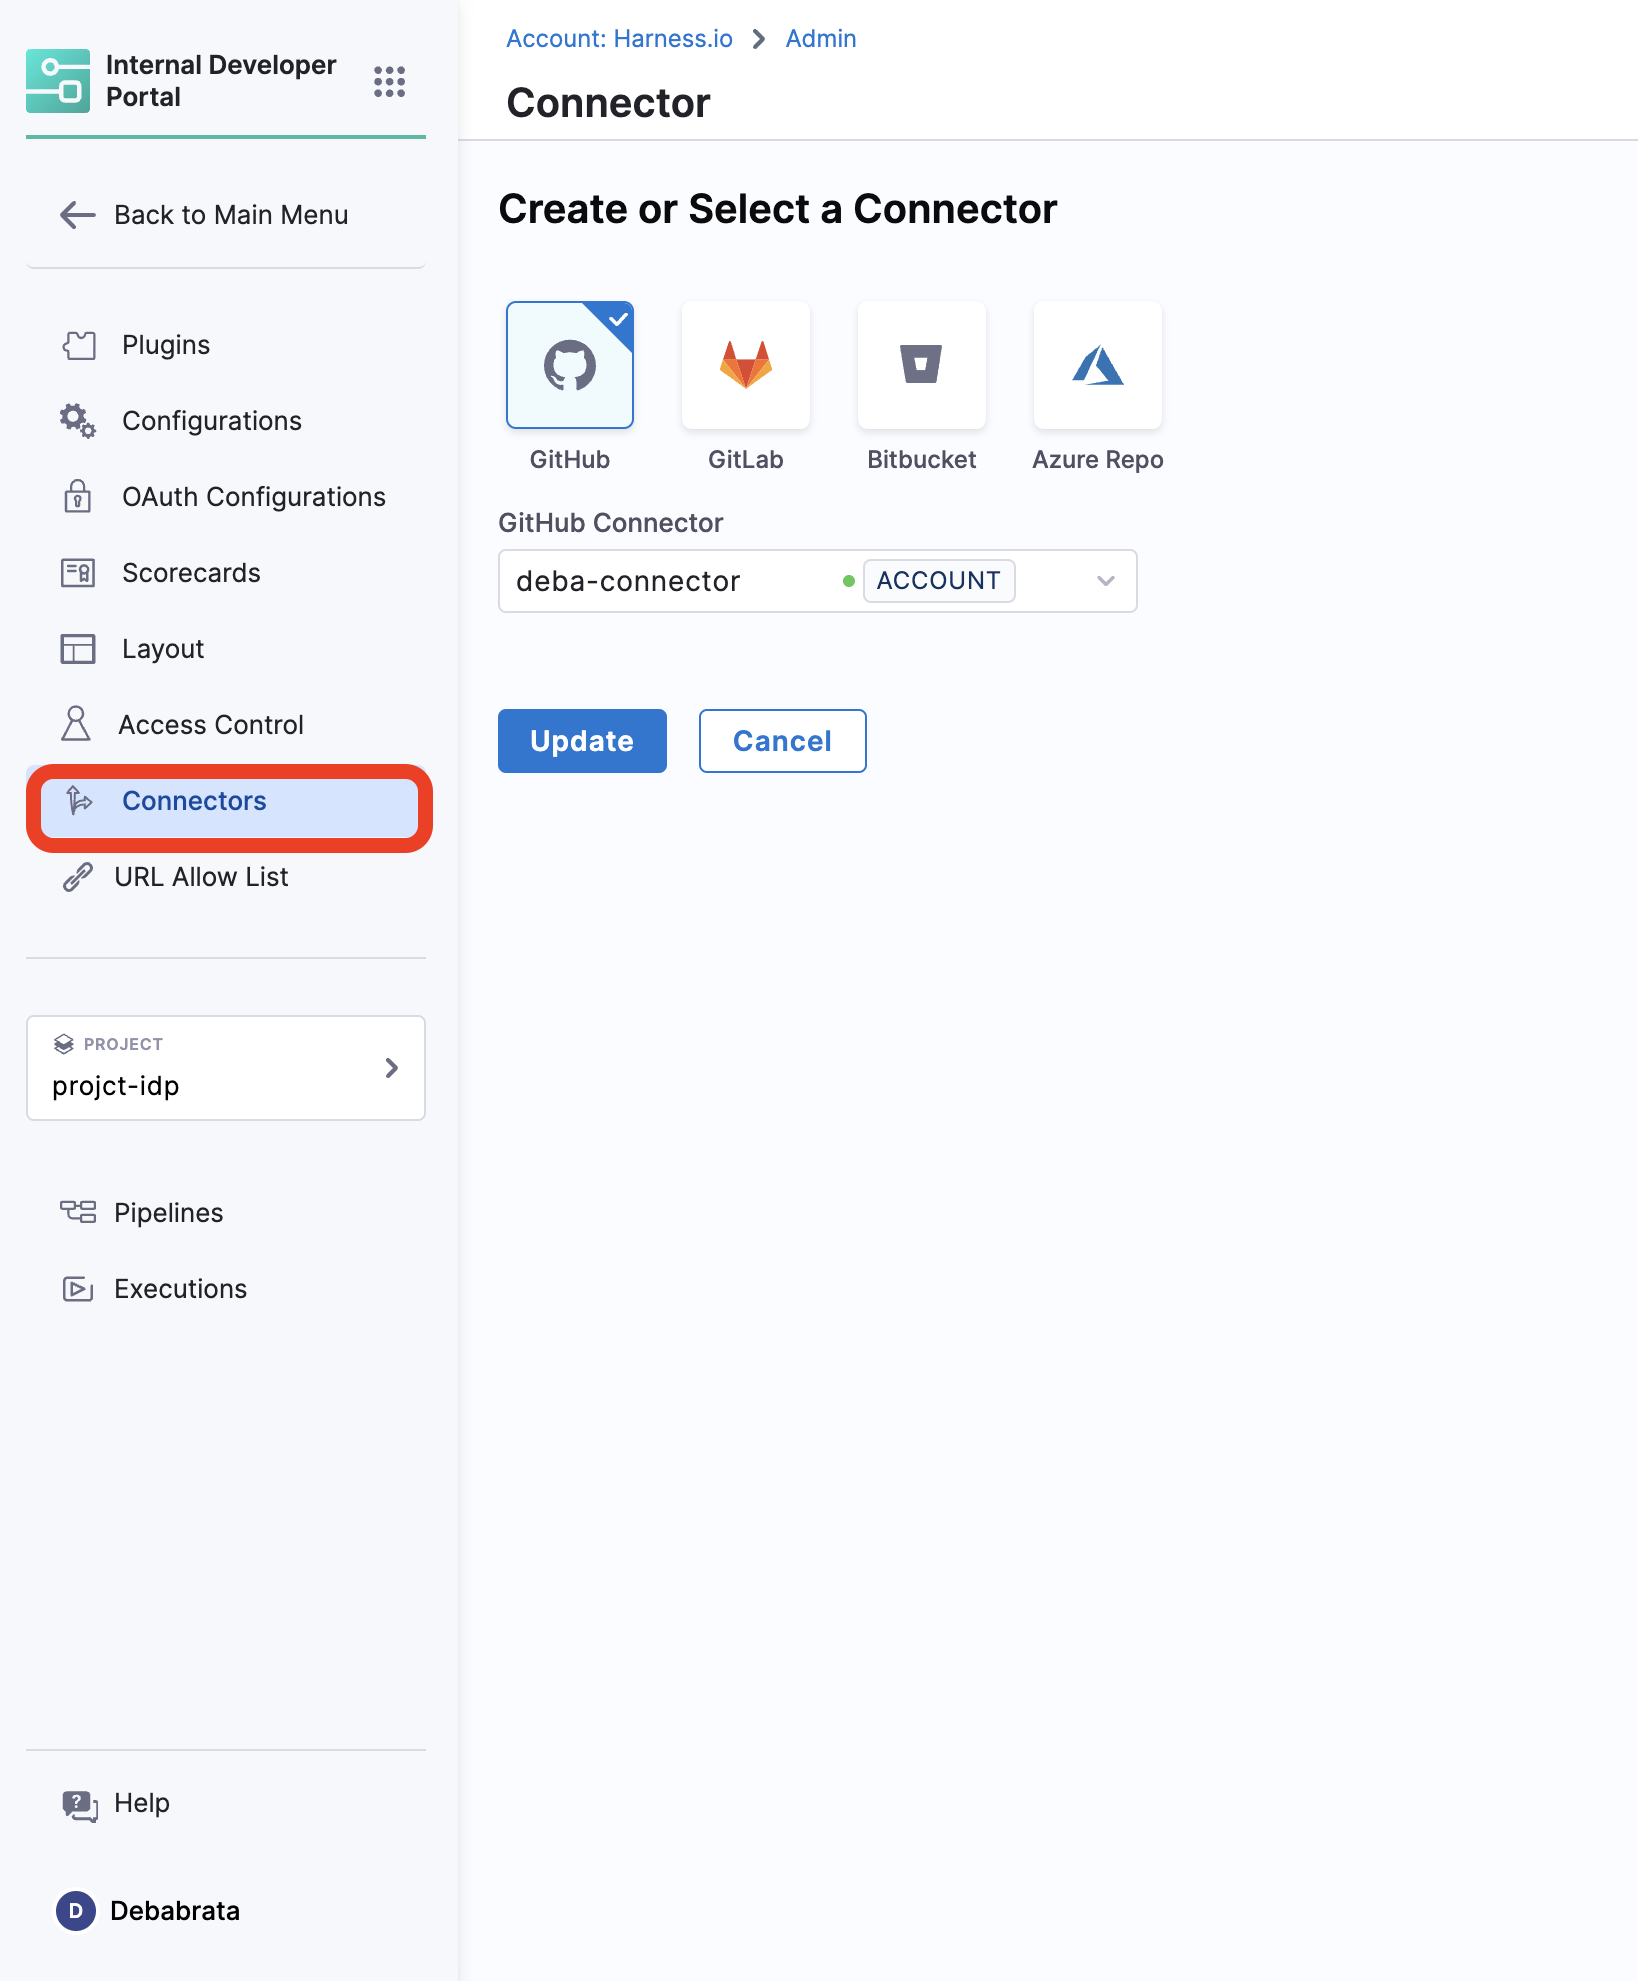
Task: Open Scorecards in the sidebar
Action: click(190, 573)
